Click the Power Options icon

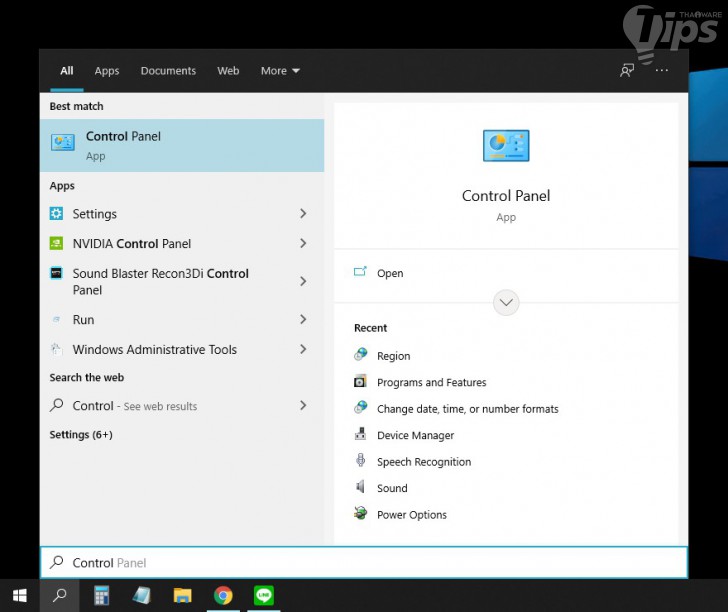[360, 513]
